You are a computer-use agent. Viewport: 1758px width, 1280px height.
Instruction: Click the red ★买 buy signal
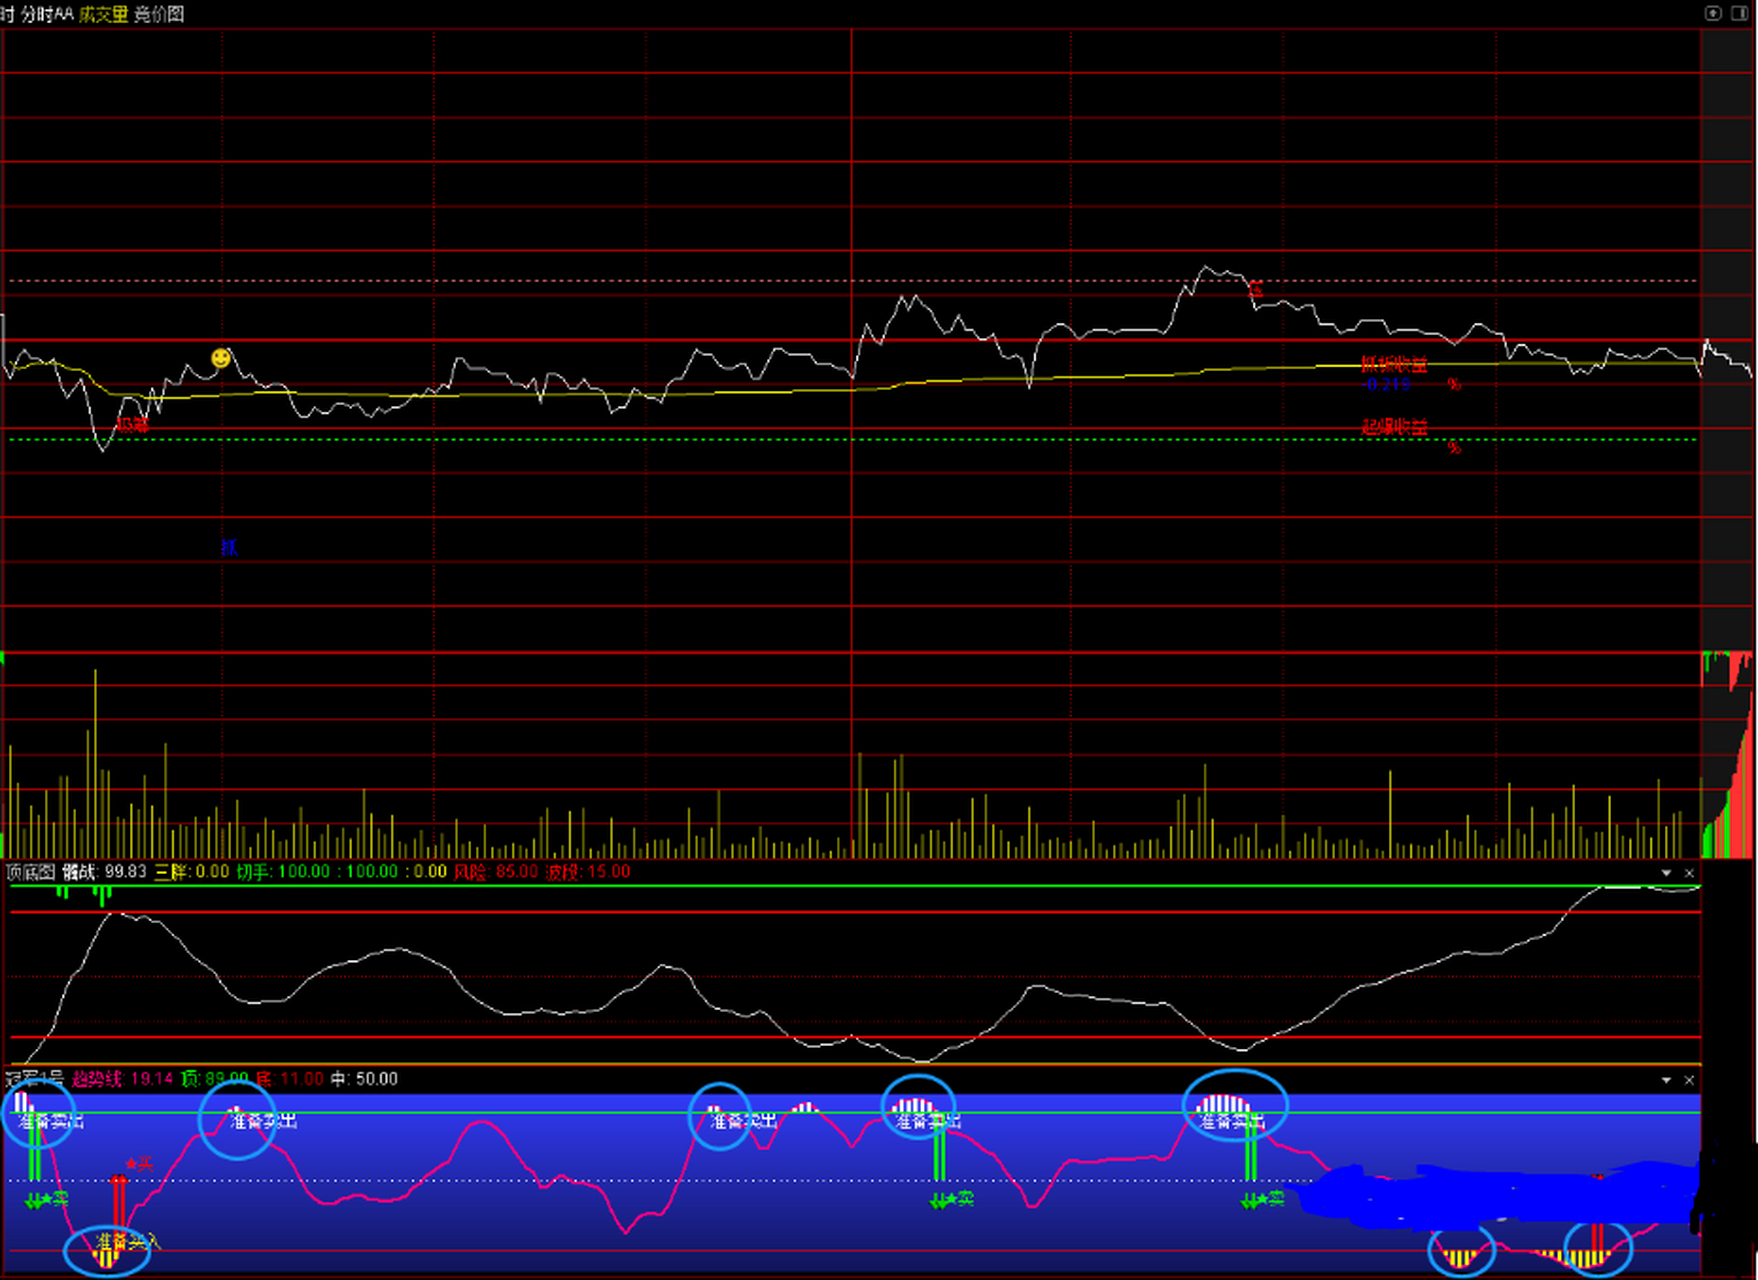click(139, 1163)
